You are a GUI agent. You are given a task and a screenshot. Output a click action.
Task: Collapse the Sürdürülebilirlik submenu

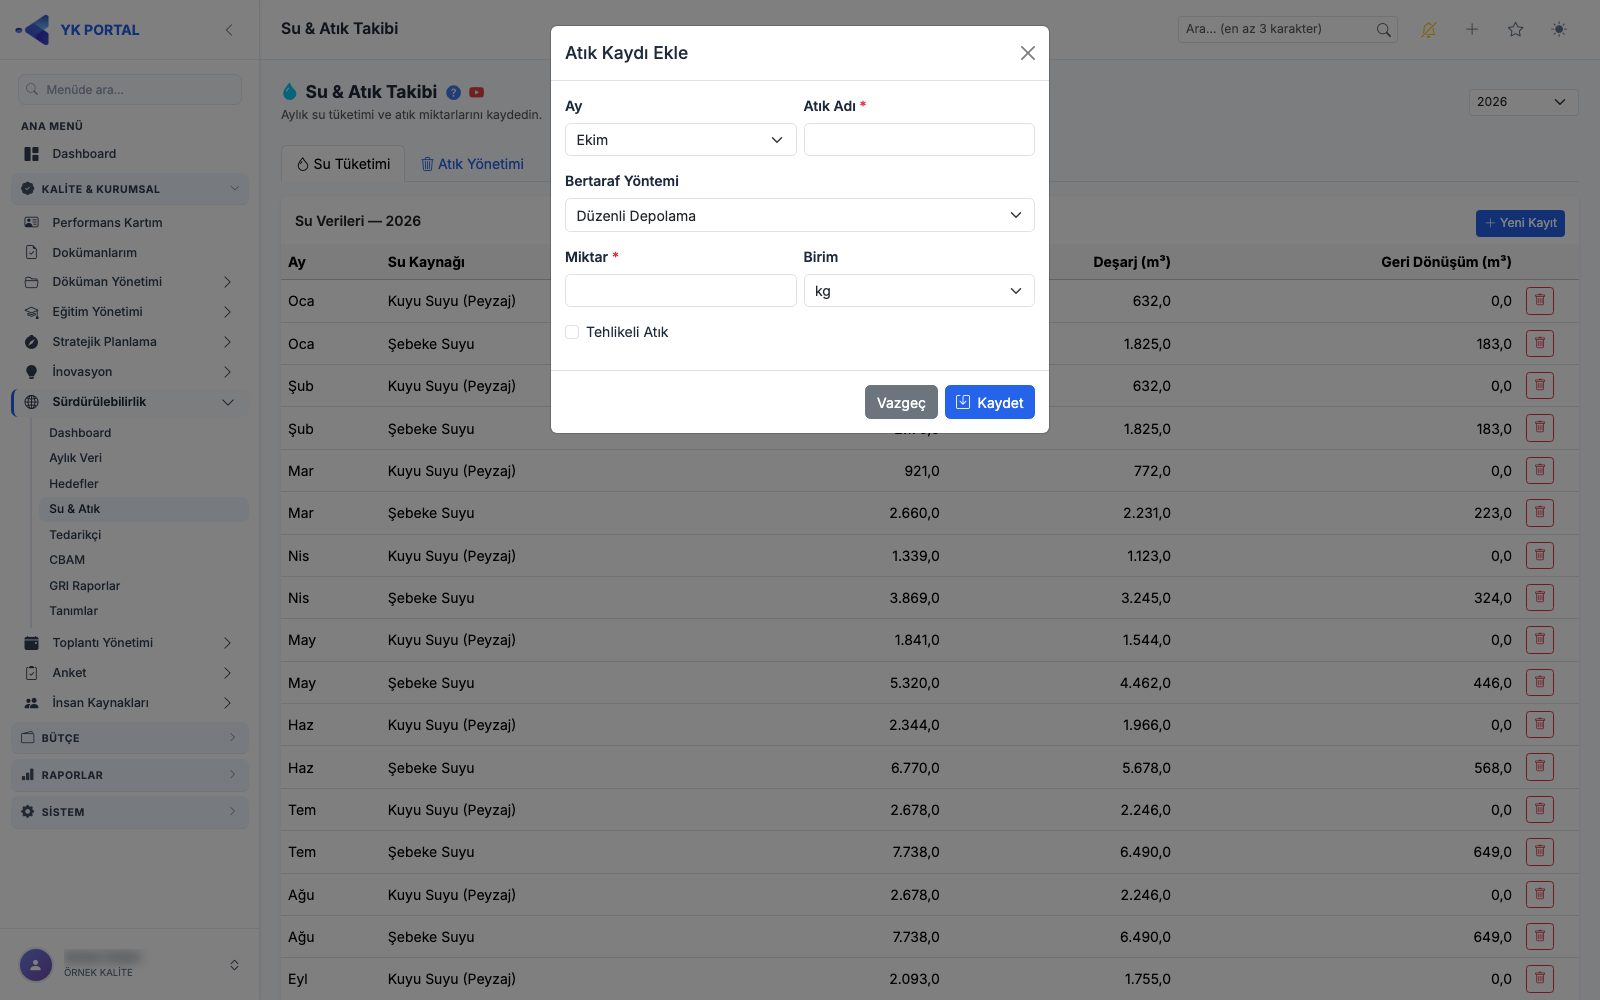pos(130,402)
